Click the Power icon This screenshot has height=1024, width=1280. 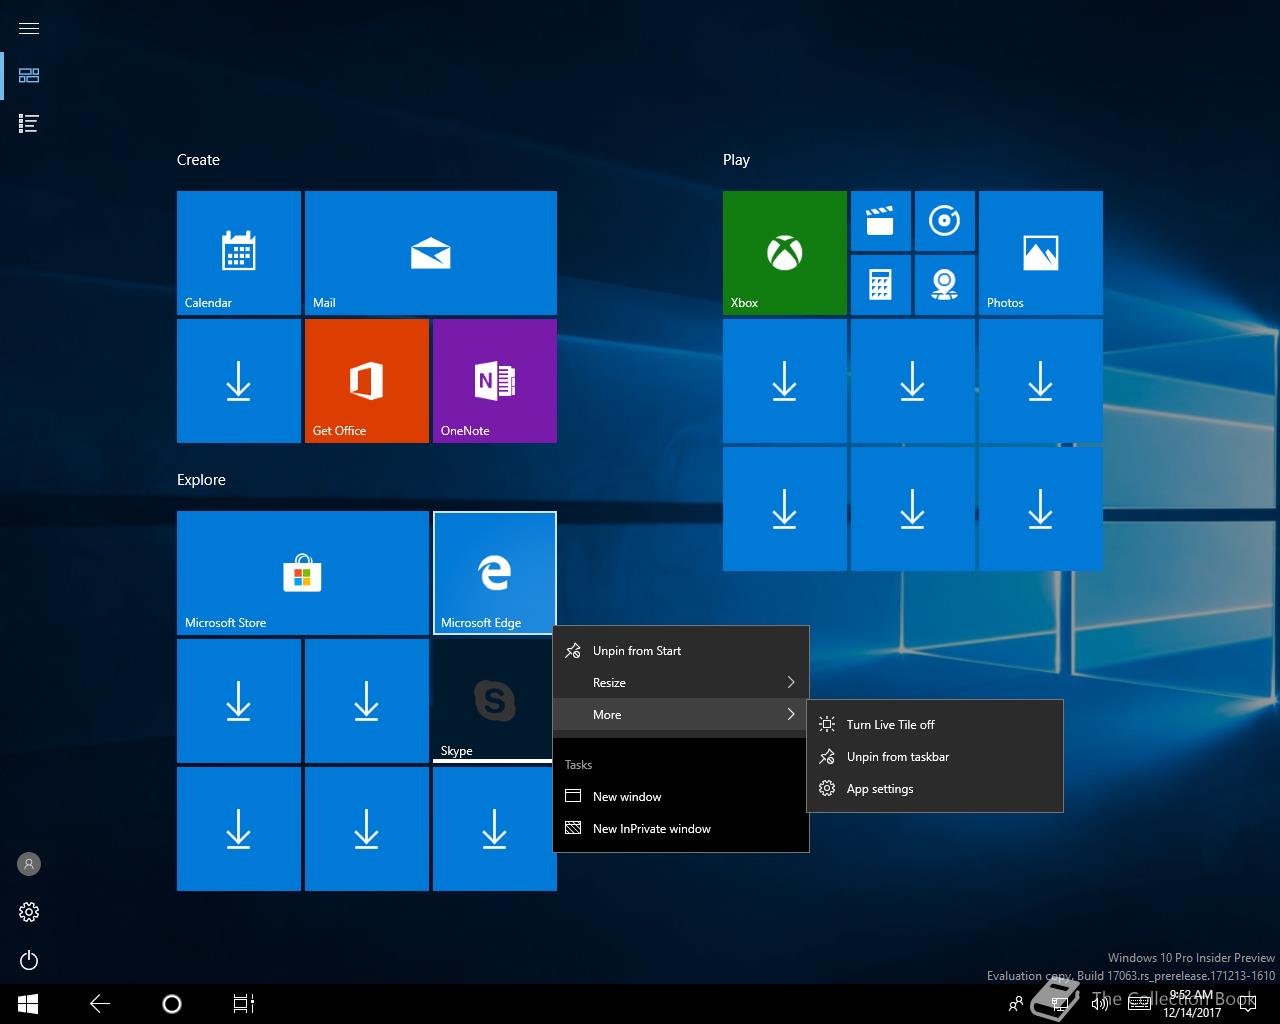point(29,960)
